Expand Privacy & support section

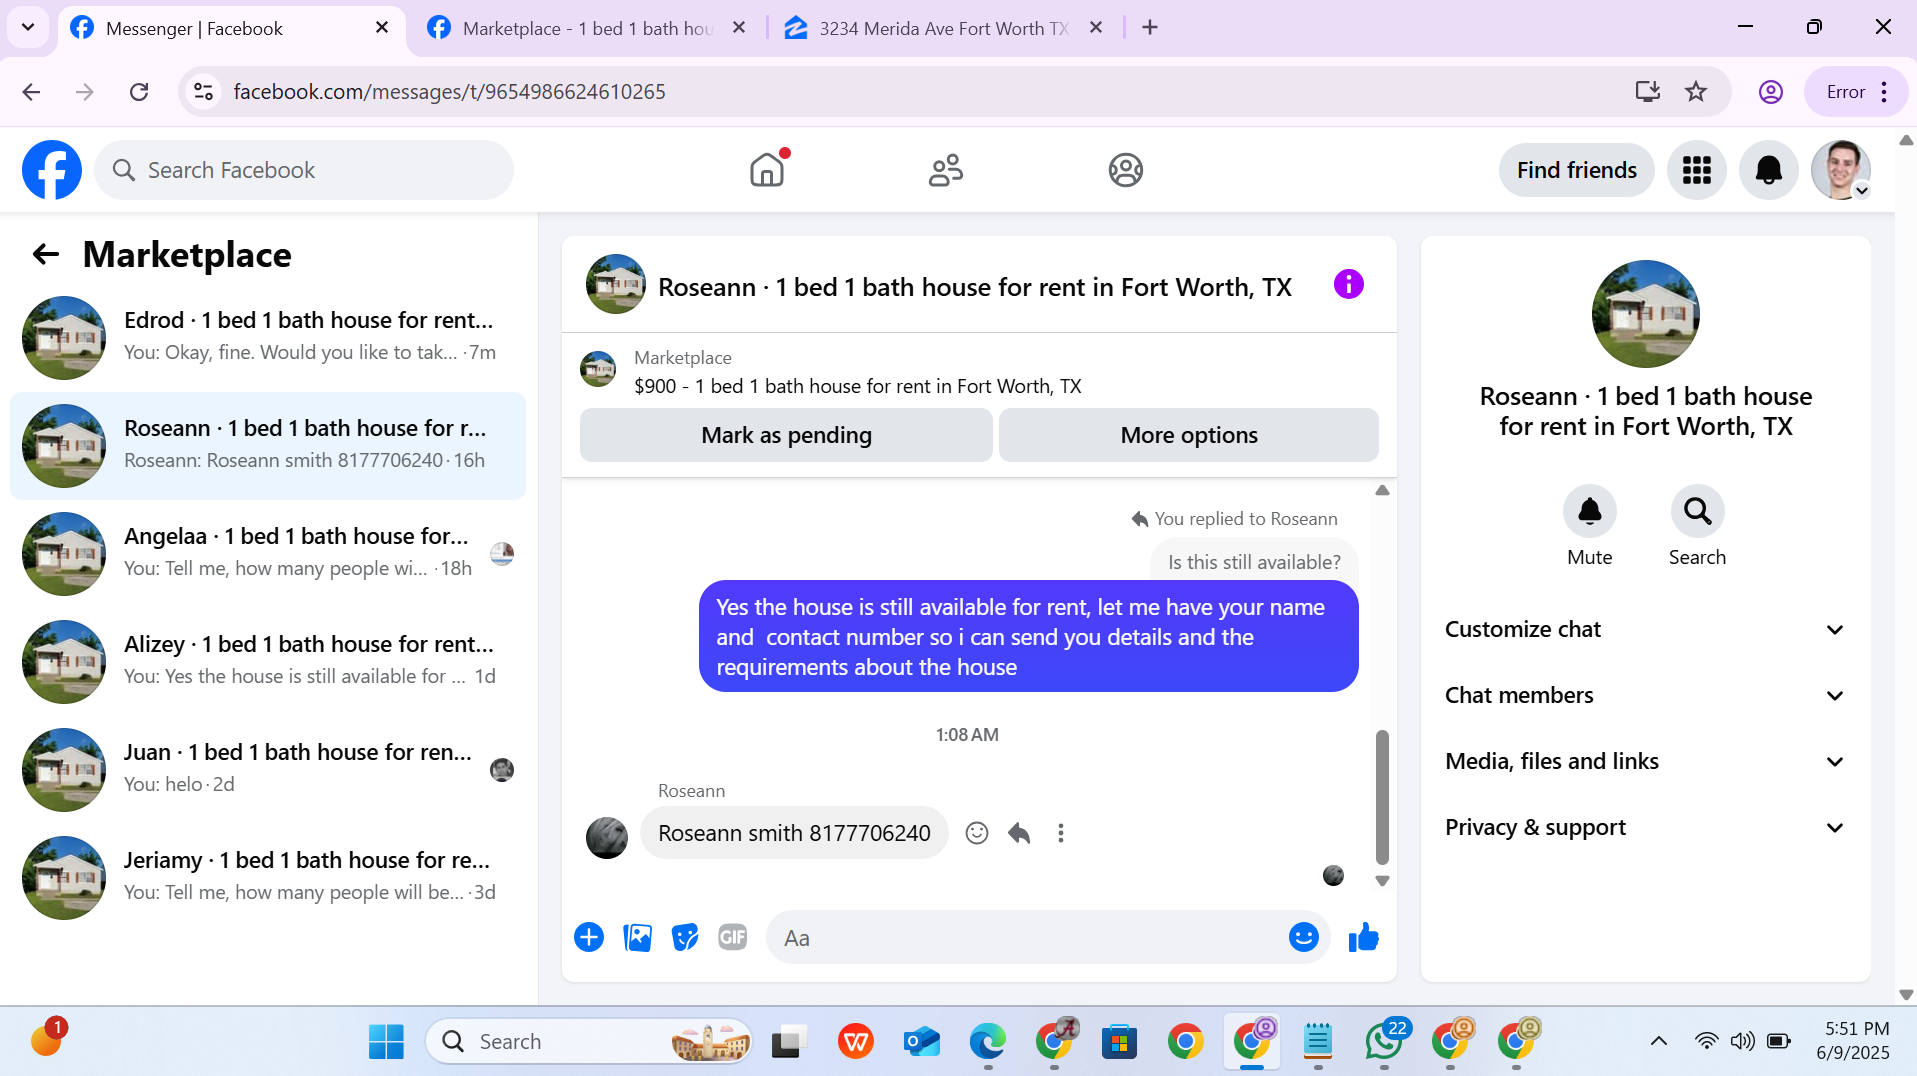pyautogui.click(x=1645, y=828)
